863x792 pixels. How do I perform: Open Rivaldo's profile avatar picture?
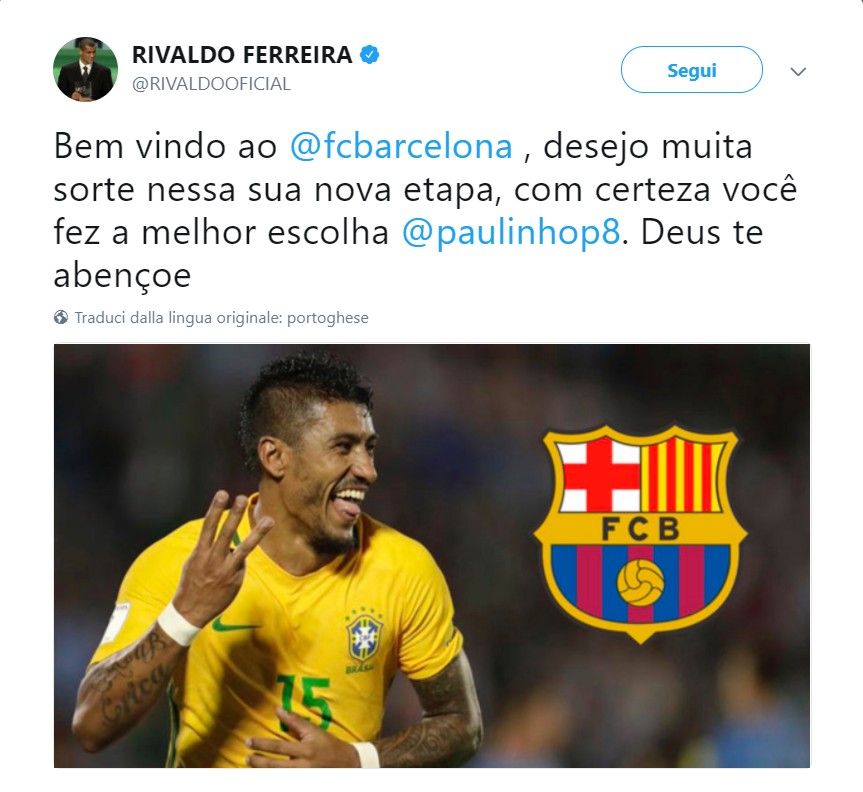85,69
